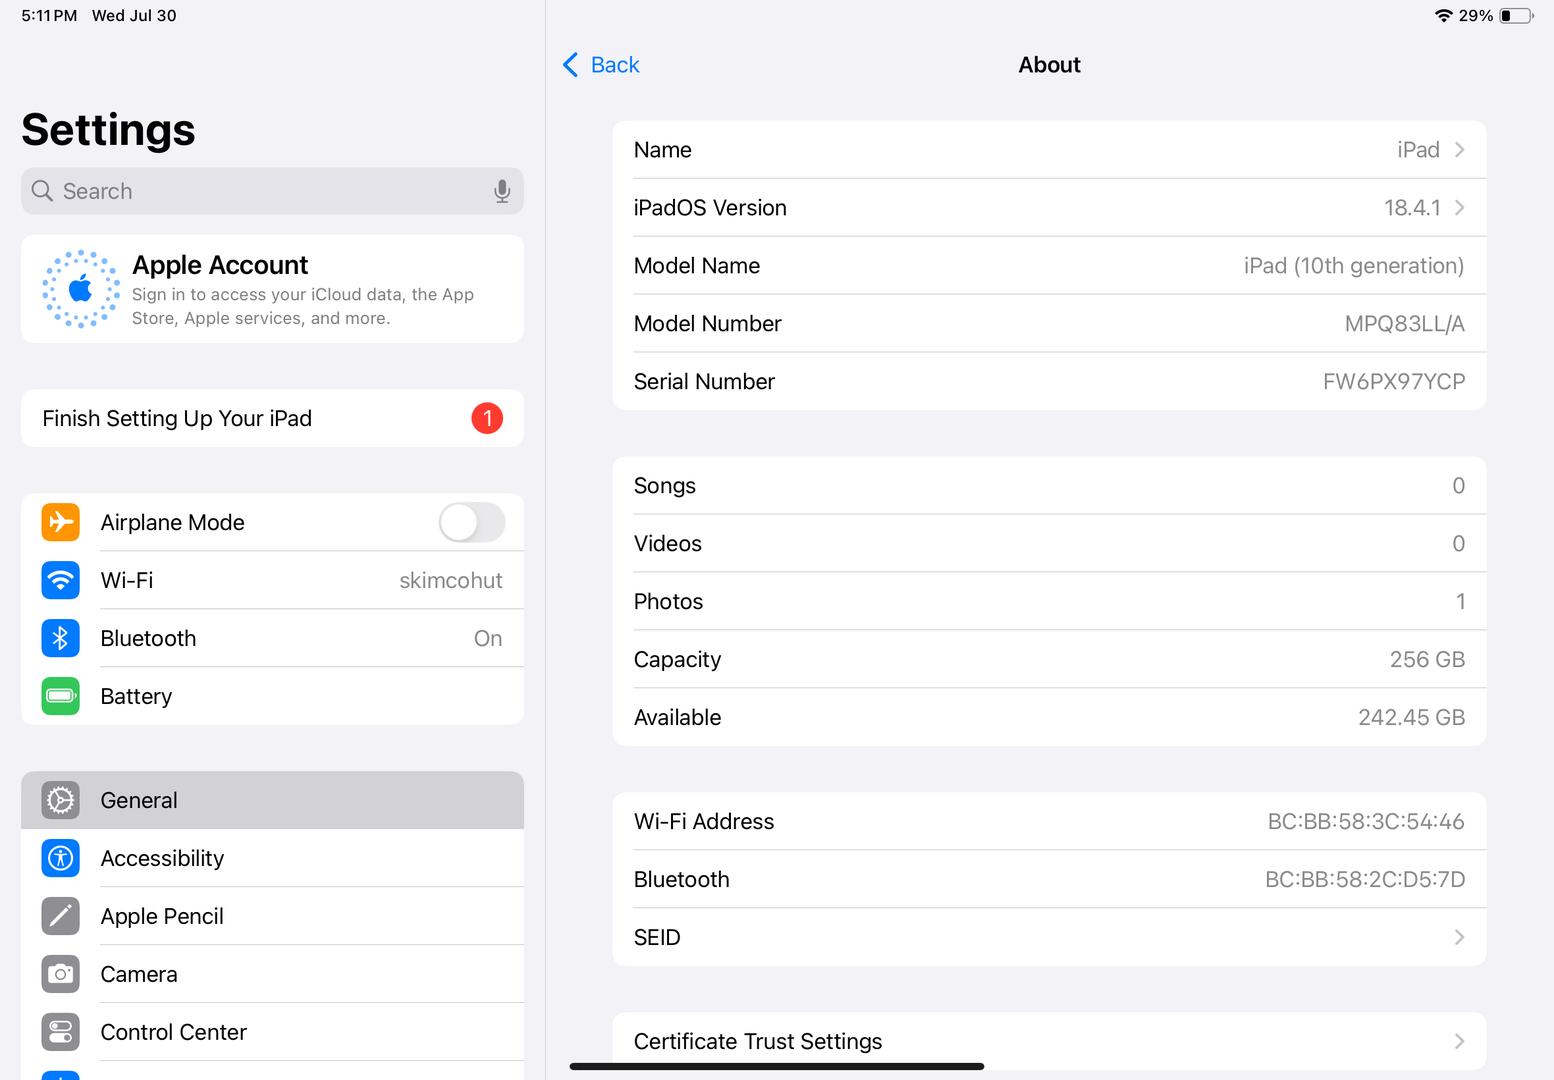Tap Available 242.45 GB value
1554x1080 pixels.
(x=1411, y=718)
